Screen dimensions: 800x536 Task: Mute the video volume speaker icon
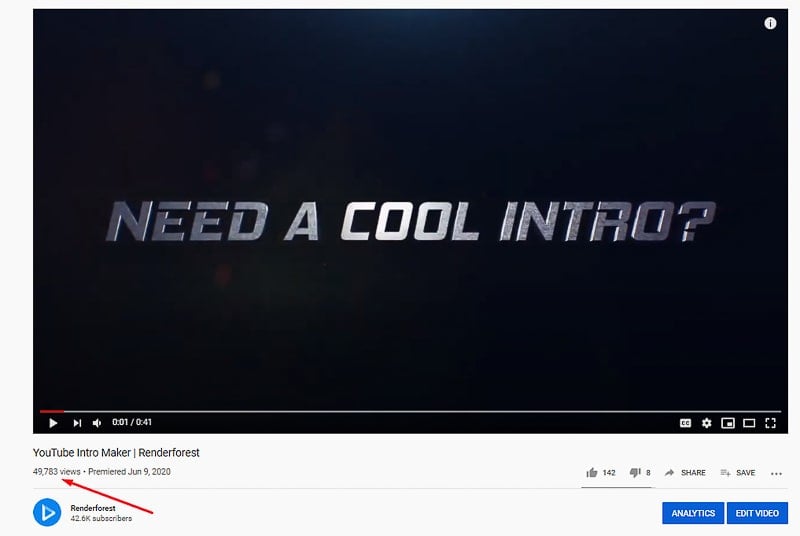97,423
